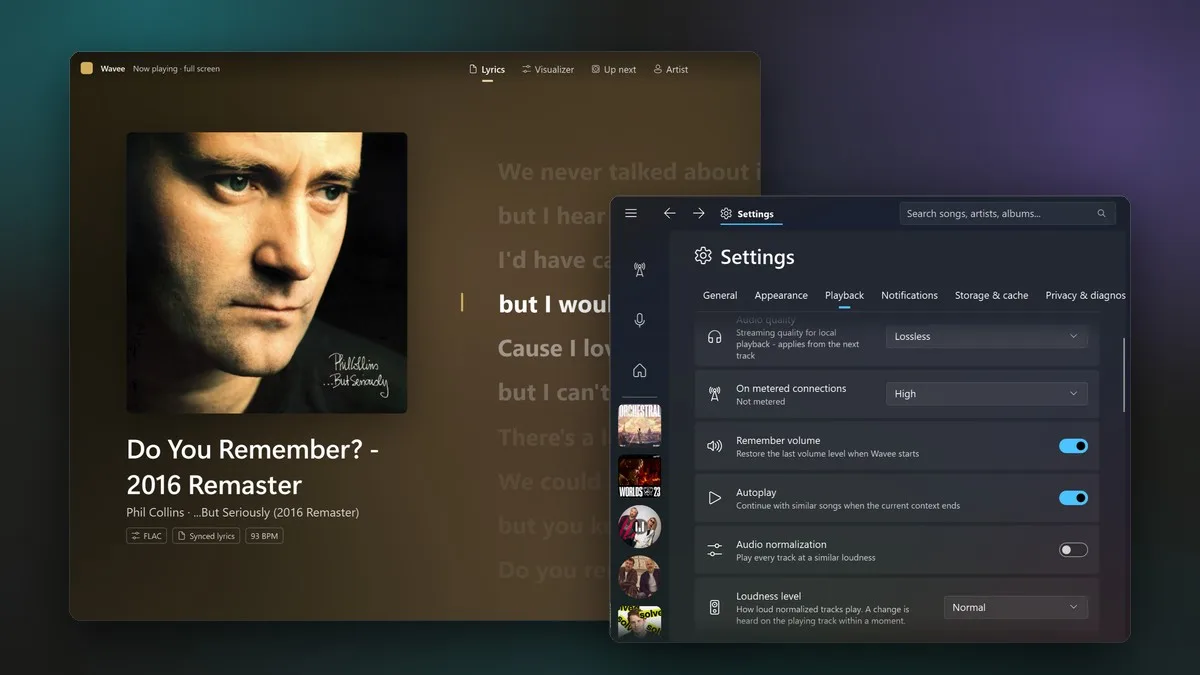
Task: Click the Wavee logo in player window
Action: pos(87,69)
